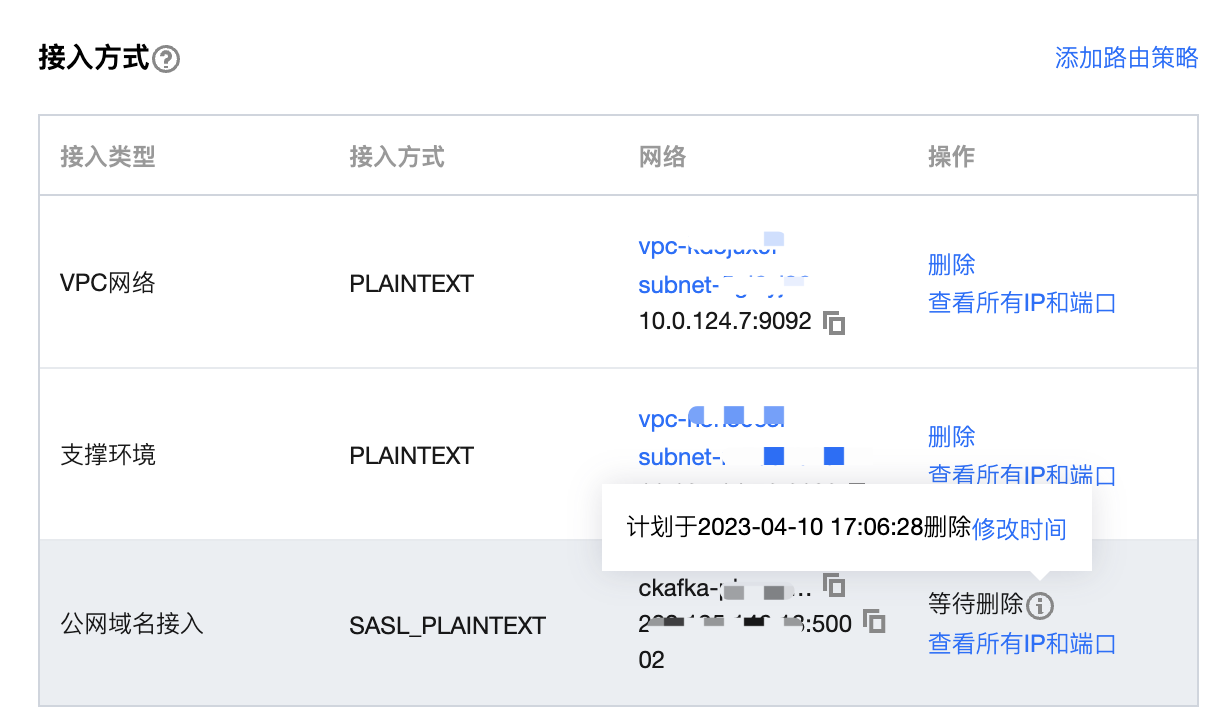
Task: Copy the 10.0.124.7:9092 address
Action: pos(834,323)
